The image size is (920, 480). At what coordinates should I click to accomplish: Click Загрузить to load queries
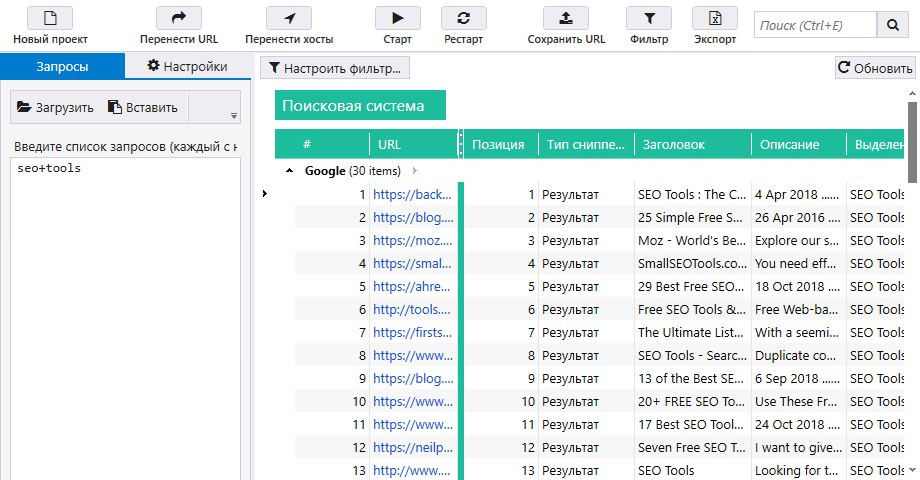55,107
